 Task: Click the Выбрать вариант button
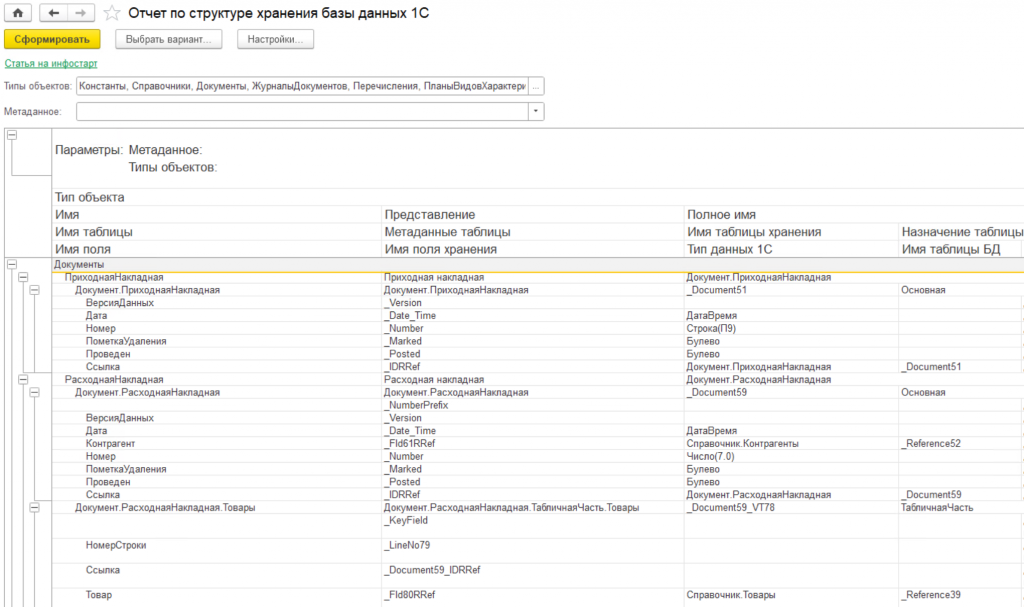pyautogui.click(x=168, y=39)
